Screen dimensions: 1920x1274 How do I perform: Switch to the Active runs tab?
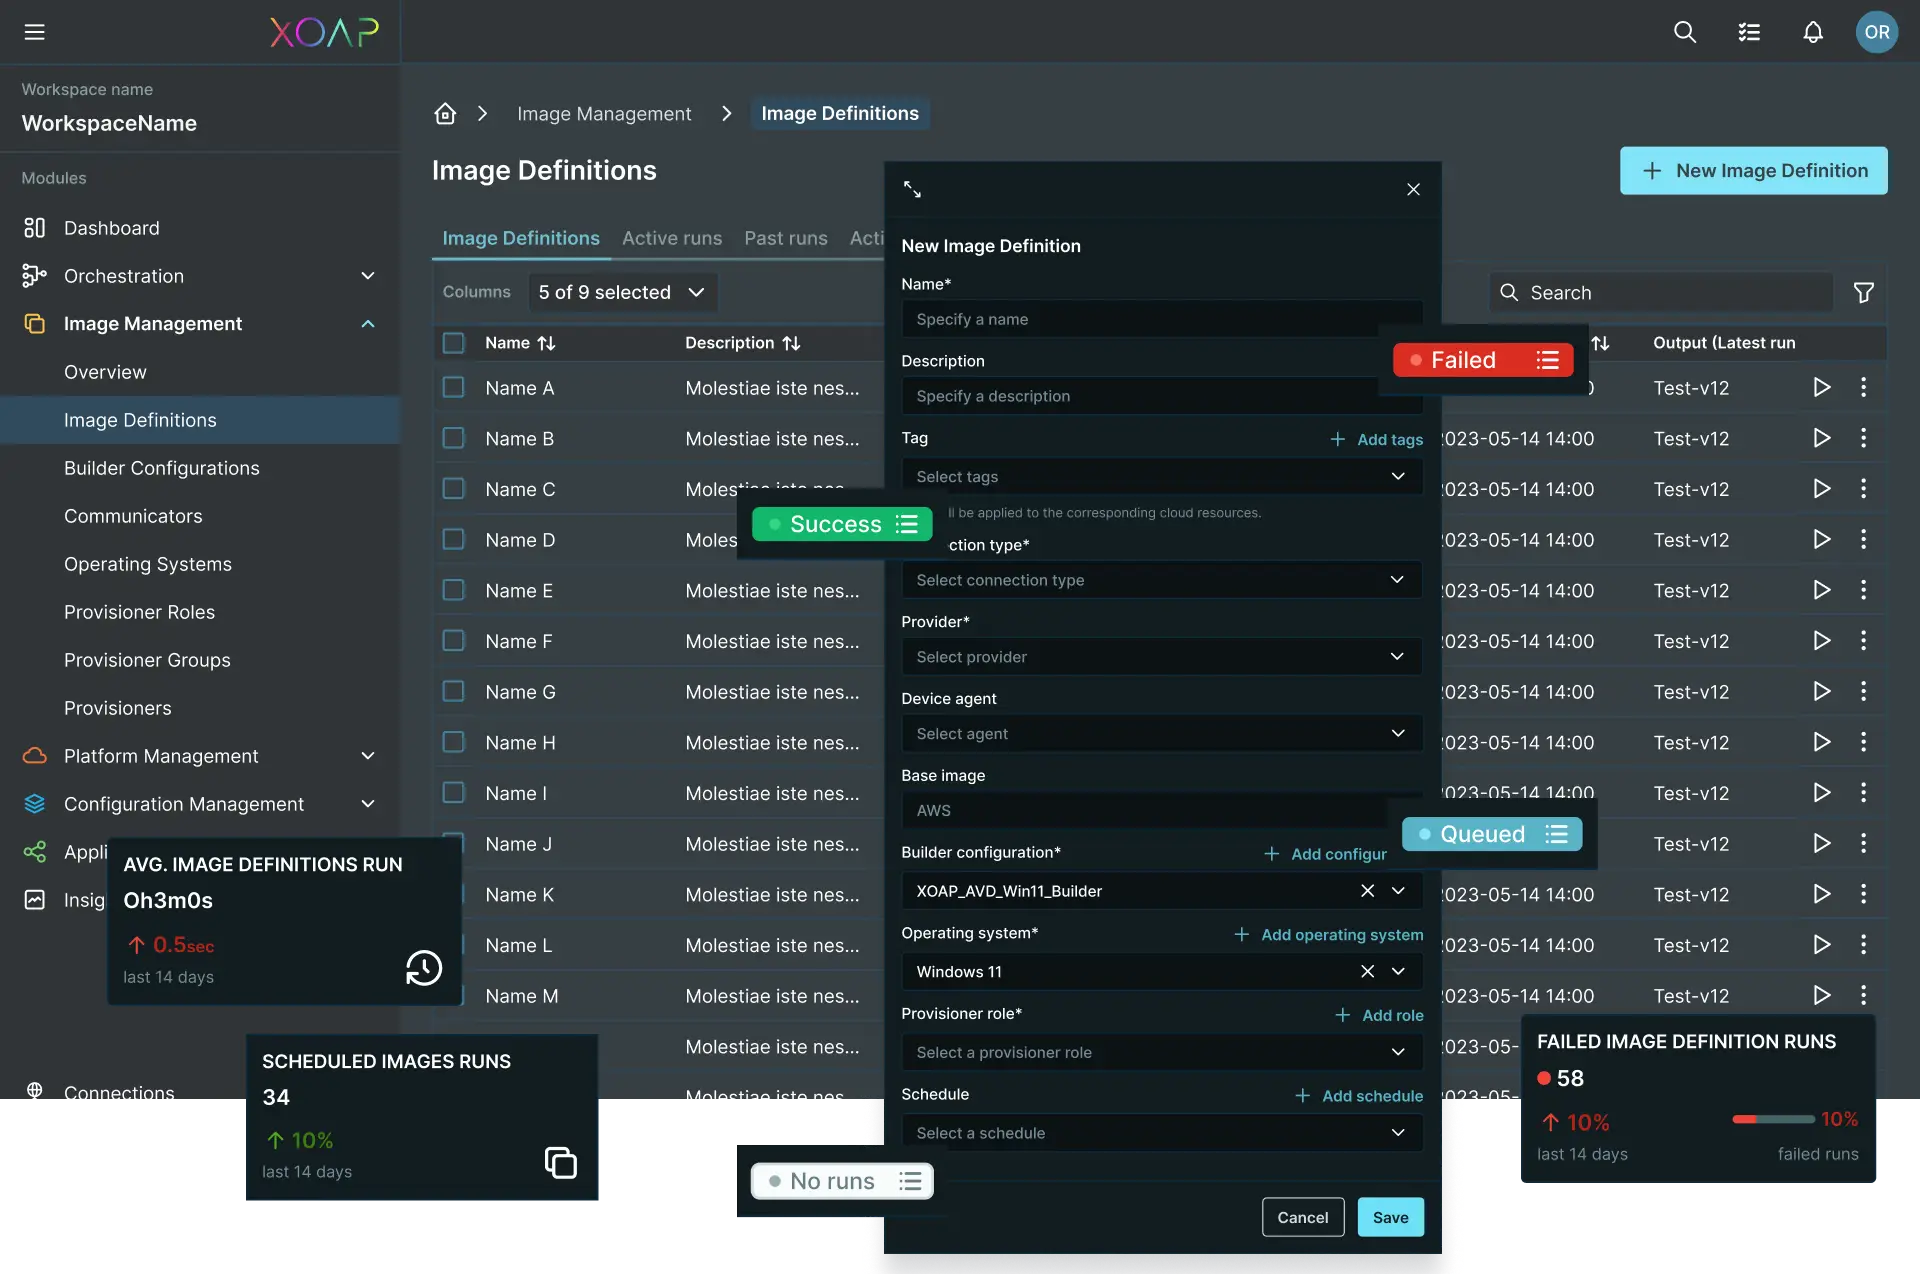coord(672,238)
